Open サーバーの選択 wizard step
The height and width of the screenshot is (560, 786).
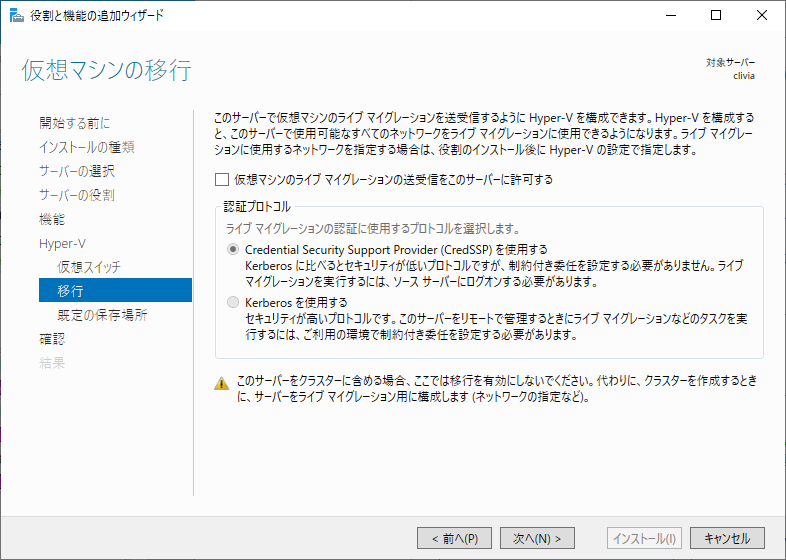pyautogui.click(x=77, y=171)
